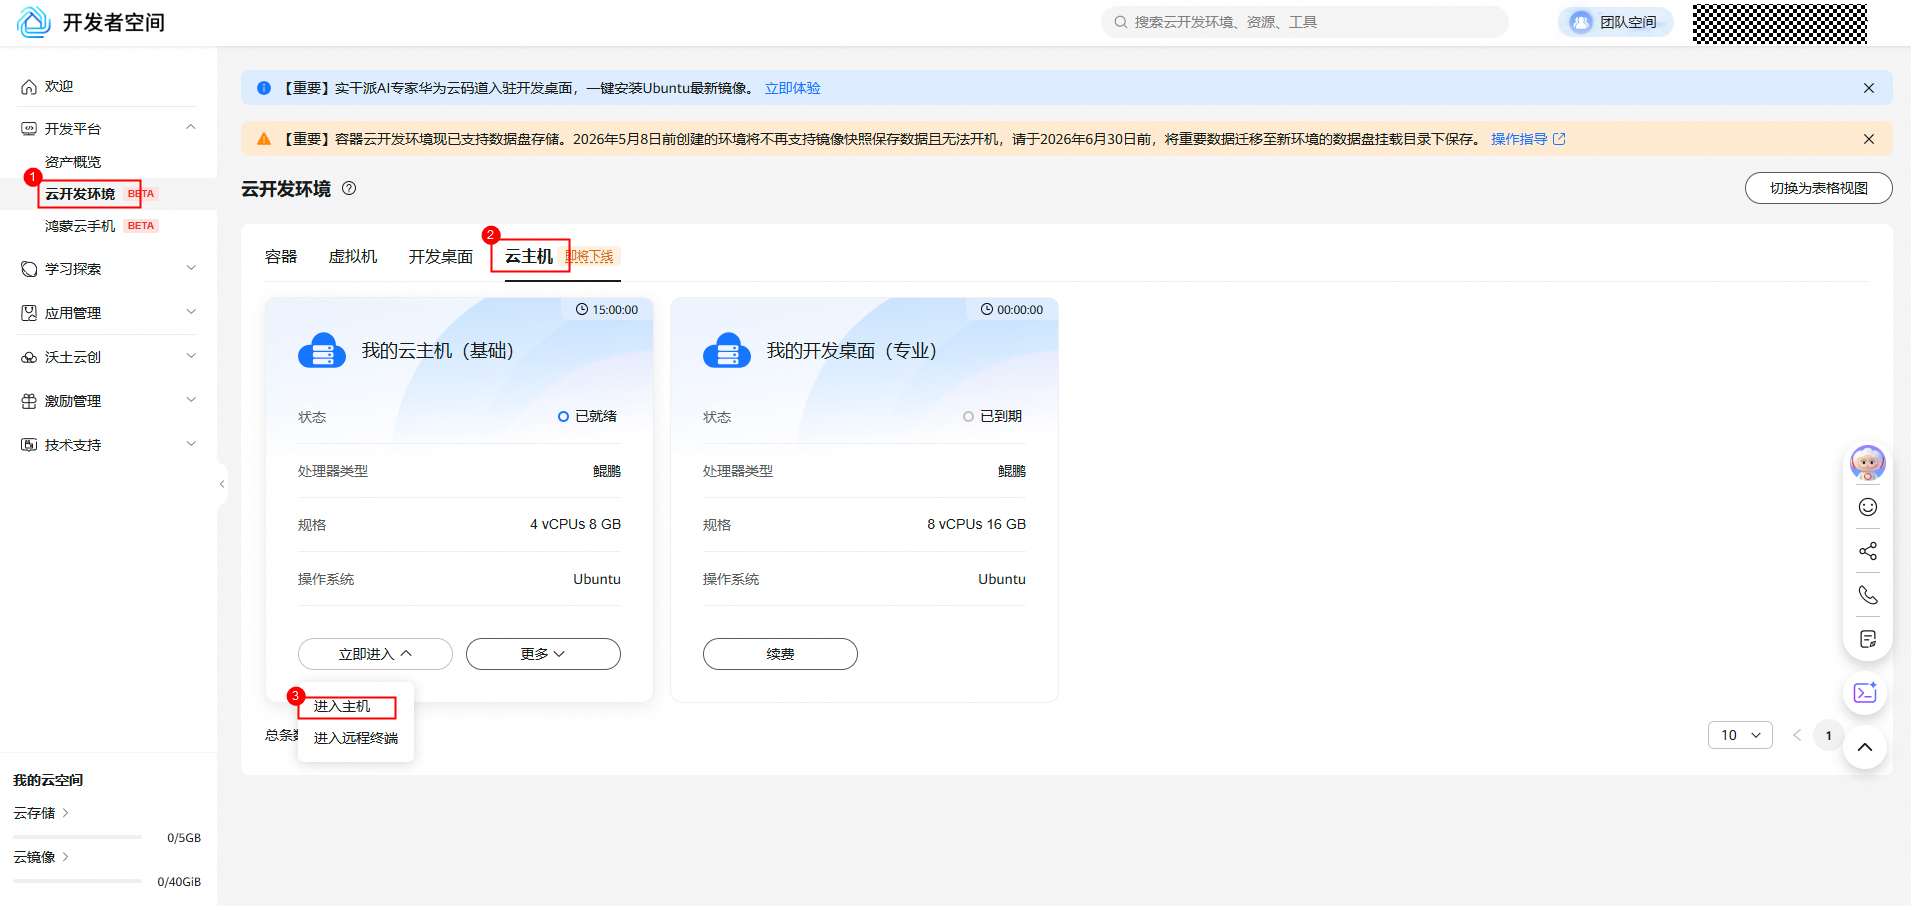Expand the 应用管理 sidebar section
The height and width of the screenshot is (906, 1911).
click(191, 312)
